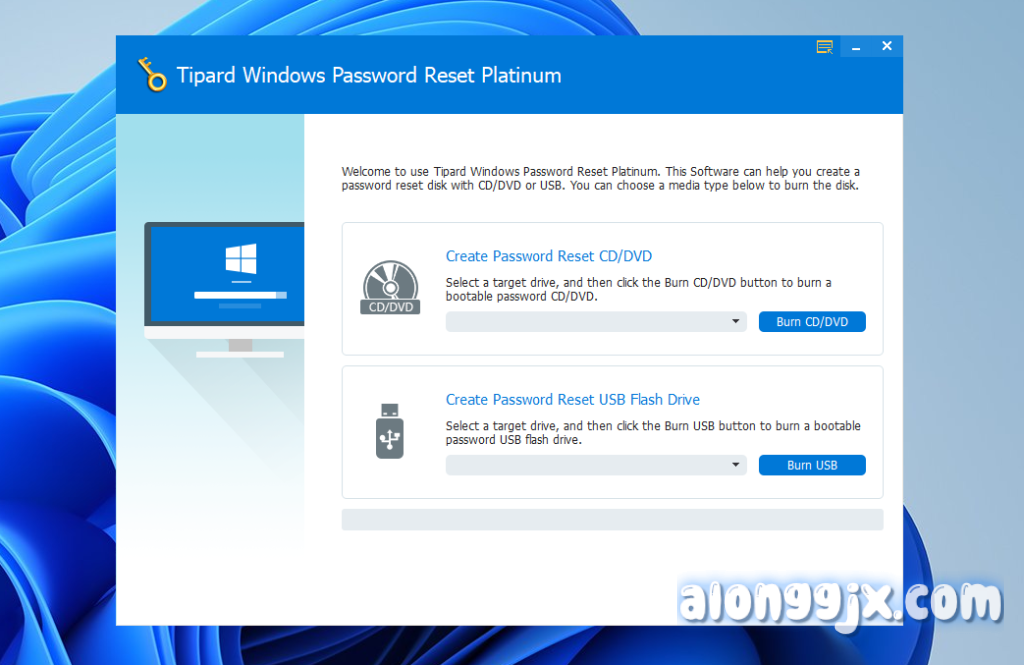Click the welcome message paragraph
Image resolution: width=1024 pixels, height=665 pixels.
[600, 179]
